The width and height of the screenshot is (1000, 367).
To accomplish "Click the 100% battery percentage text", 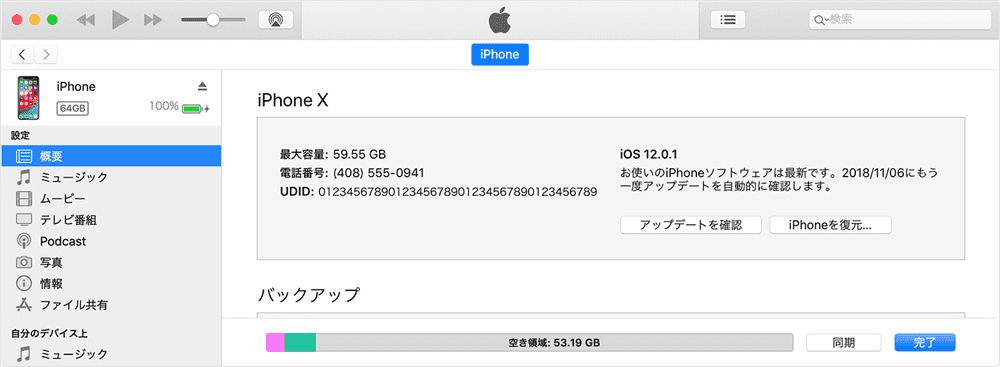I will coord(164,107).
